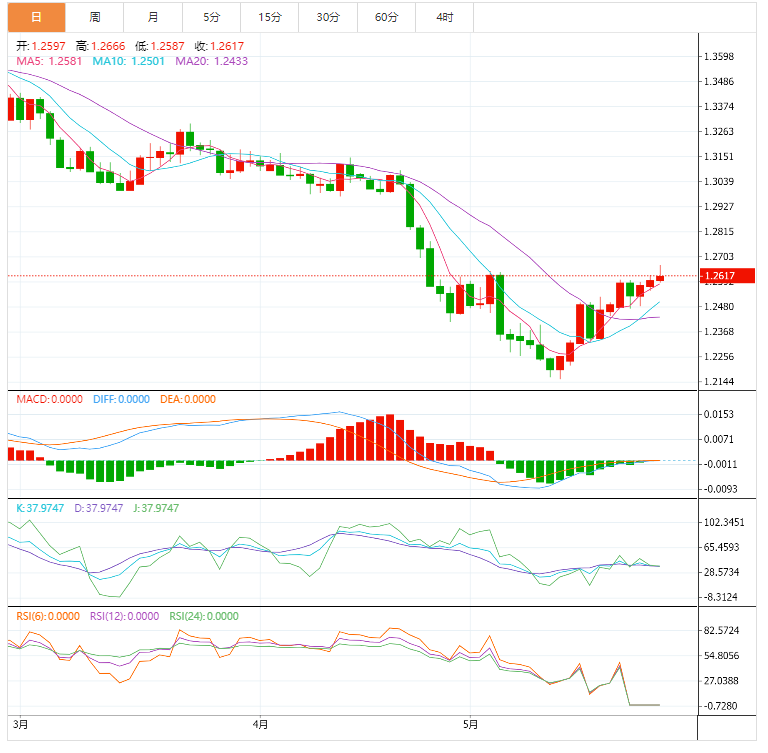Click the MA5: 1.2581 label
The image size is (768, 753).
(49, 61)
